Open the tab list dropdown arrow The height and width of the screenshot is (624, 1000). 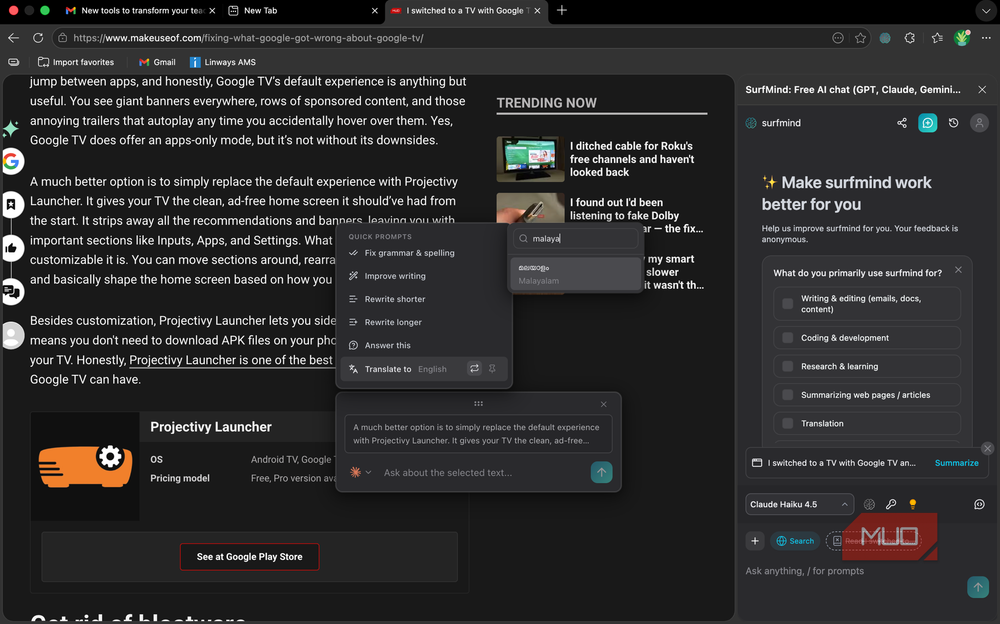click(986, 10)
